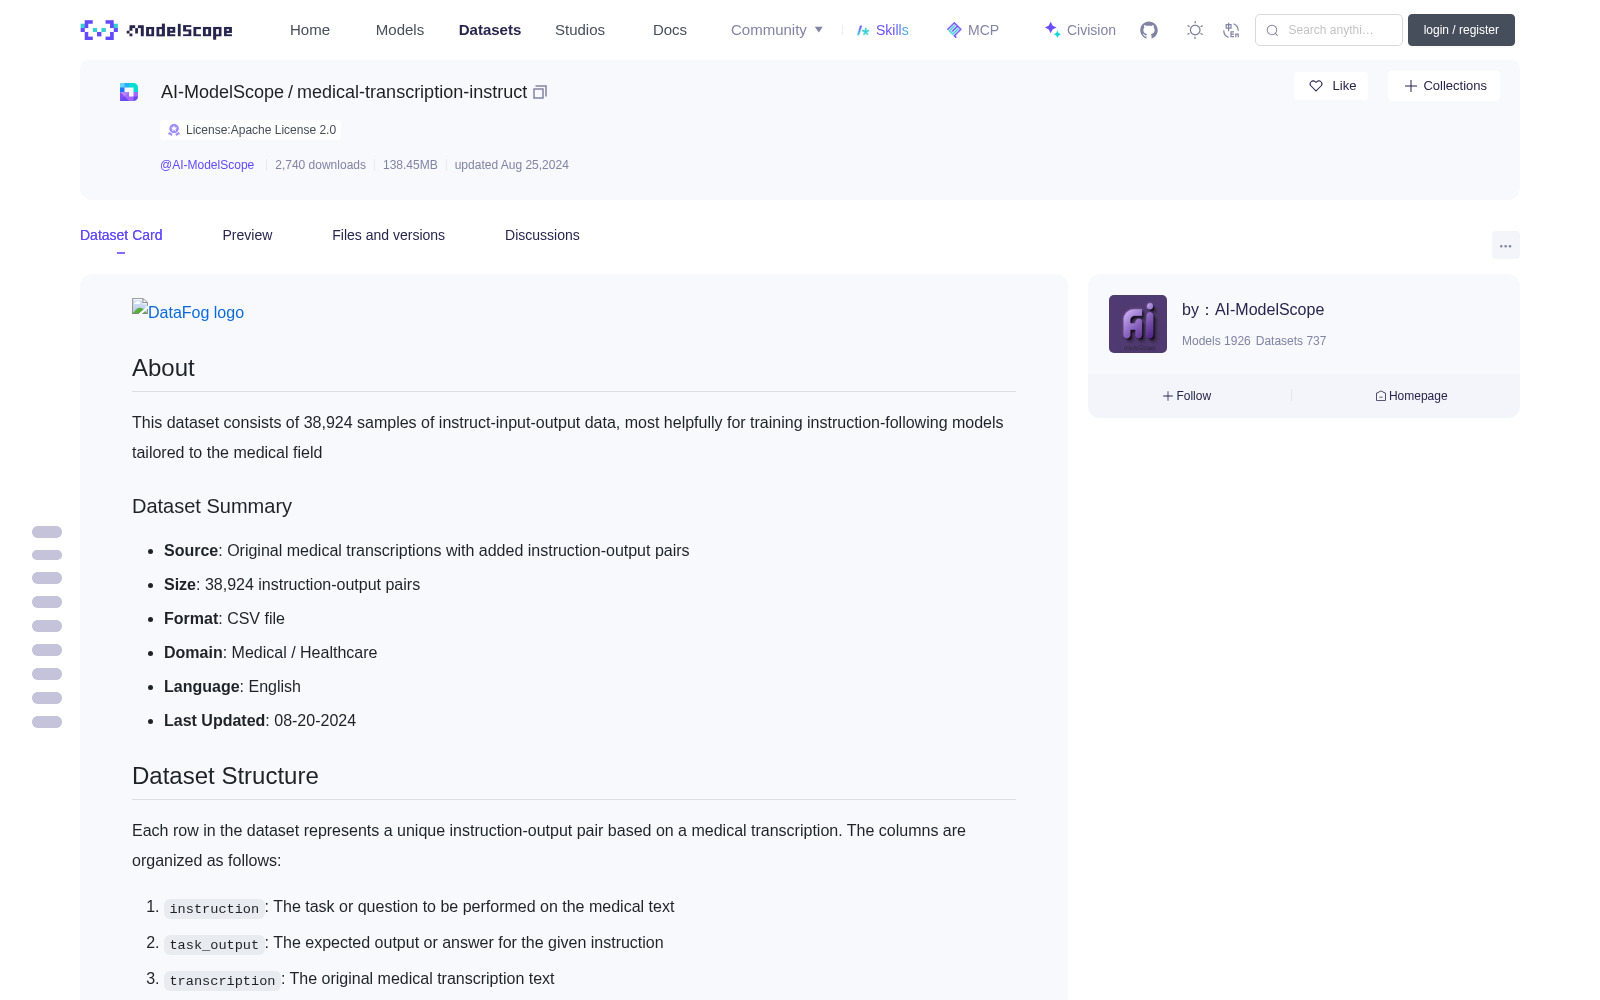Image resolution: width=1600 pixels, height=1000 pixels.
Task: Open the three-dots more options menu
Action: [1505, 245]
